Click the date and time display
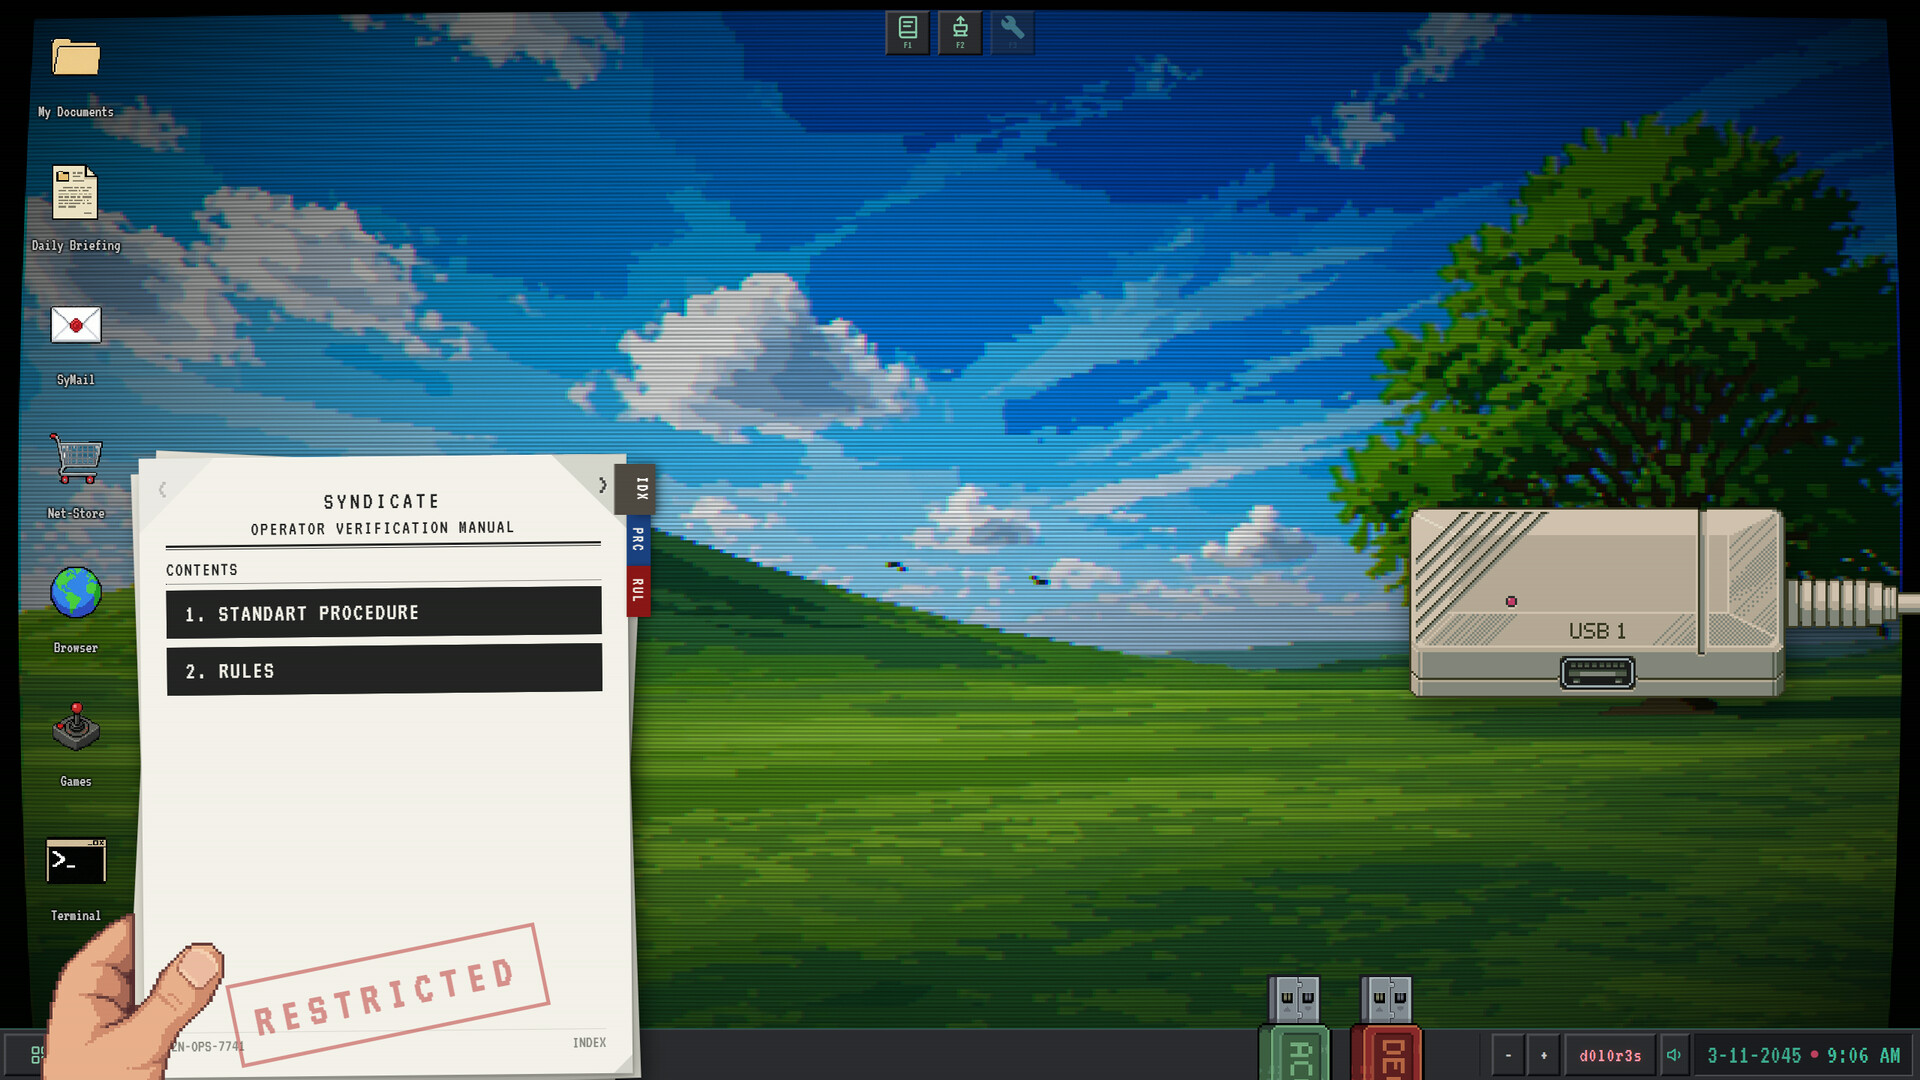Screen dimensions: 1920x1080 point(1803,1055)
